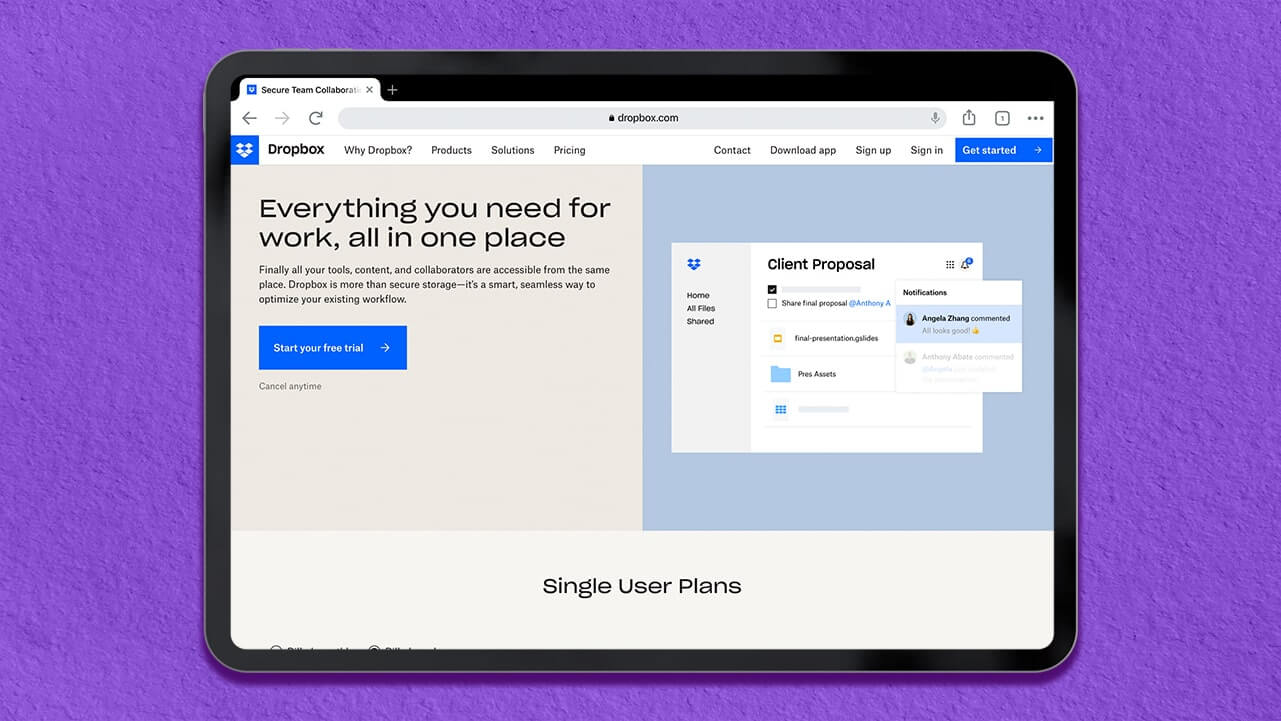Click the Contact link
Viewport: 1281px width, 721px height.
click(x=732, y=150)
